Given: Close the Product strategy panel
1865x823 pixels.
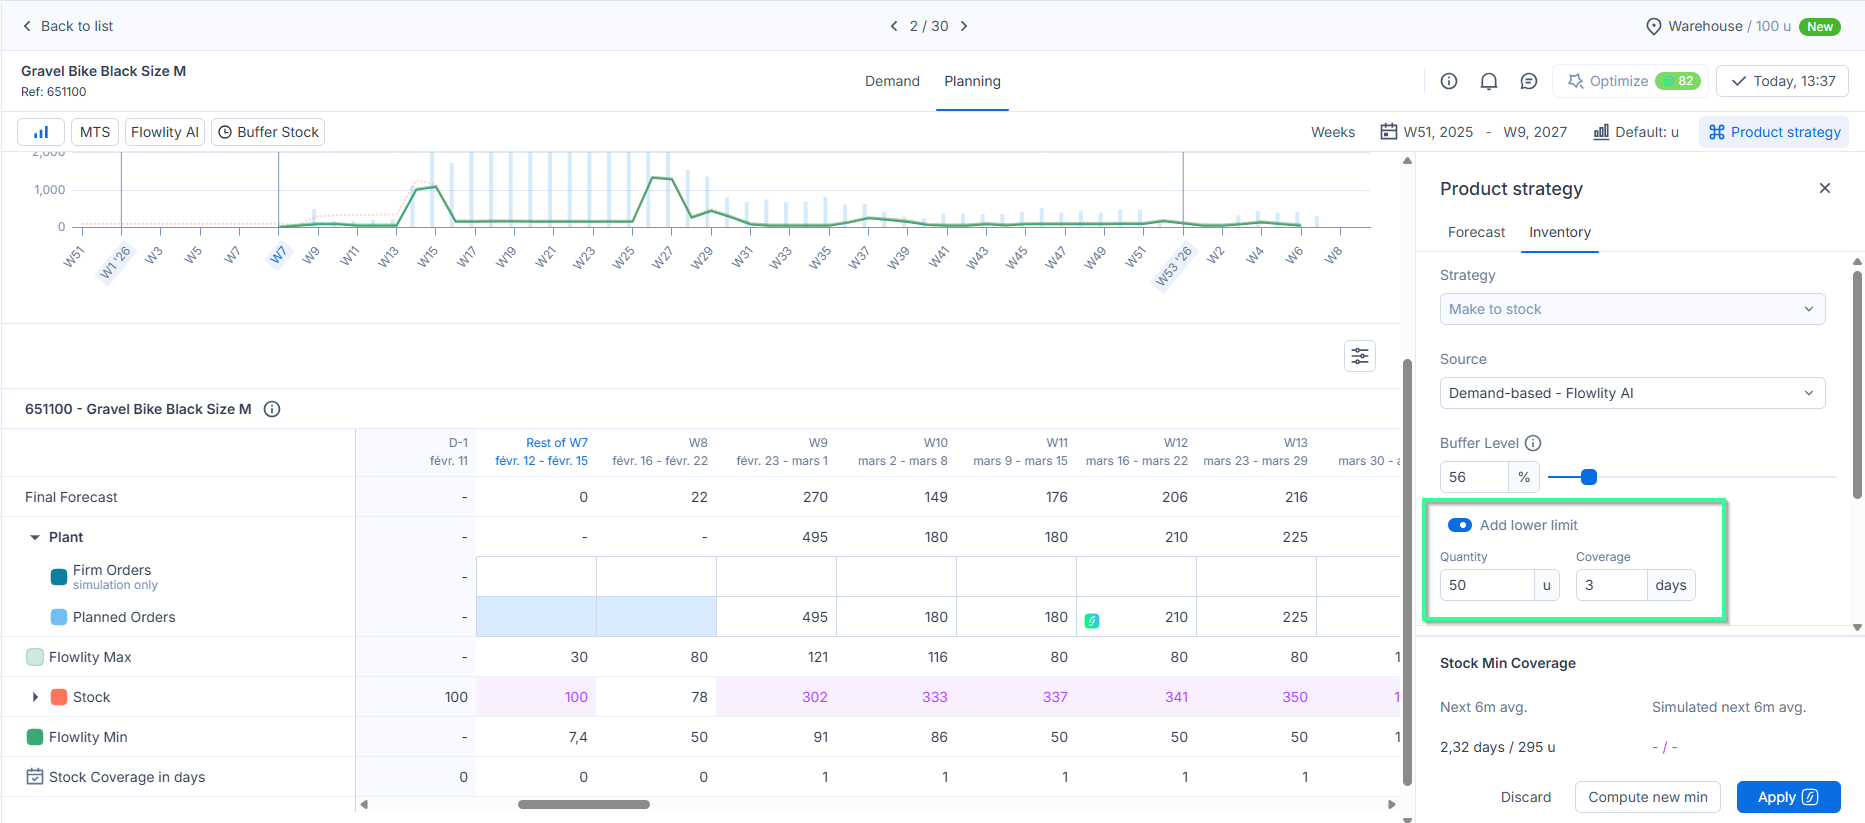Looking at the screenshot, I should (x=1824, y=188).
